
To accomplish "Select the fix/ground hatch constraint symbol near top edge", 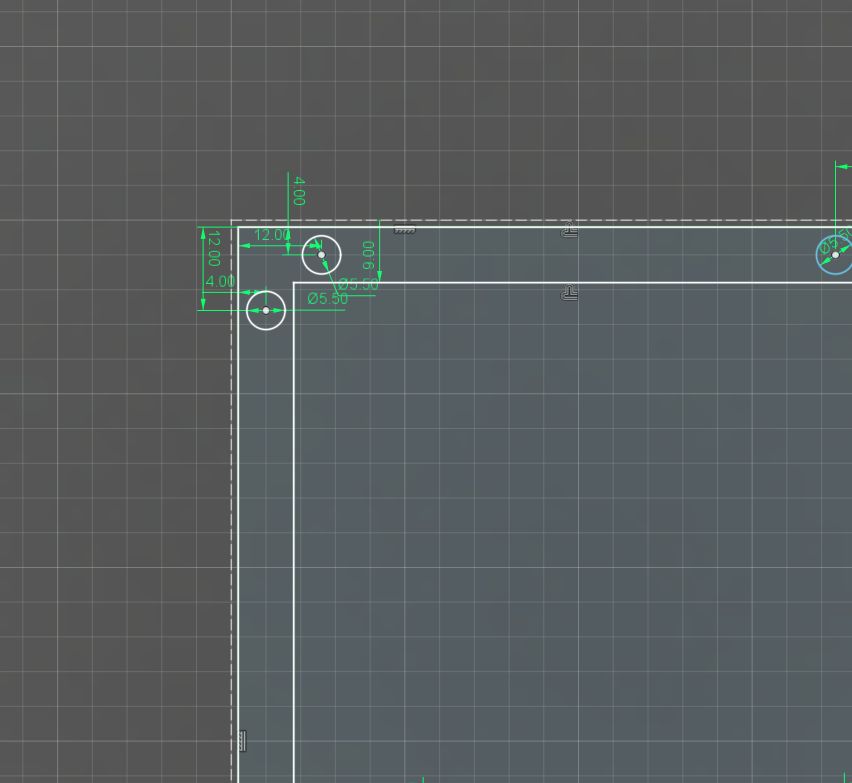I will click(403, 228).
